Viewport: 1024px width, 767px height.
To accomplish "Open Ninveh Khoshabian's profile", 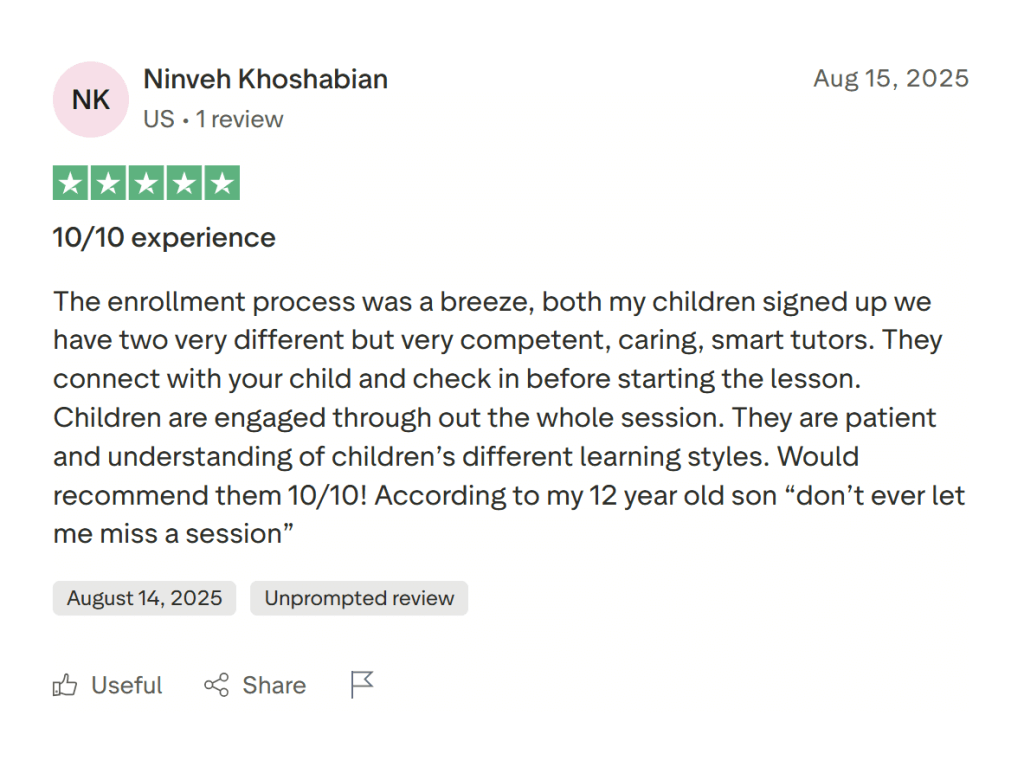I will coord(265,79).
